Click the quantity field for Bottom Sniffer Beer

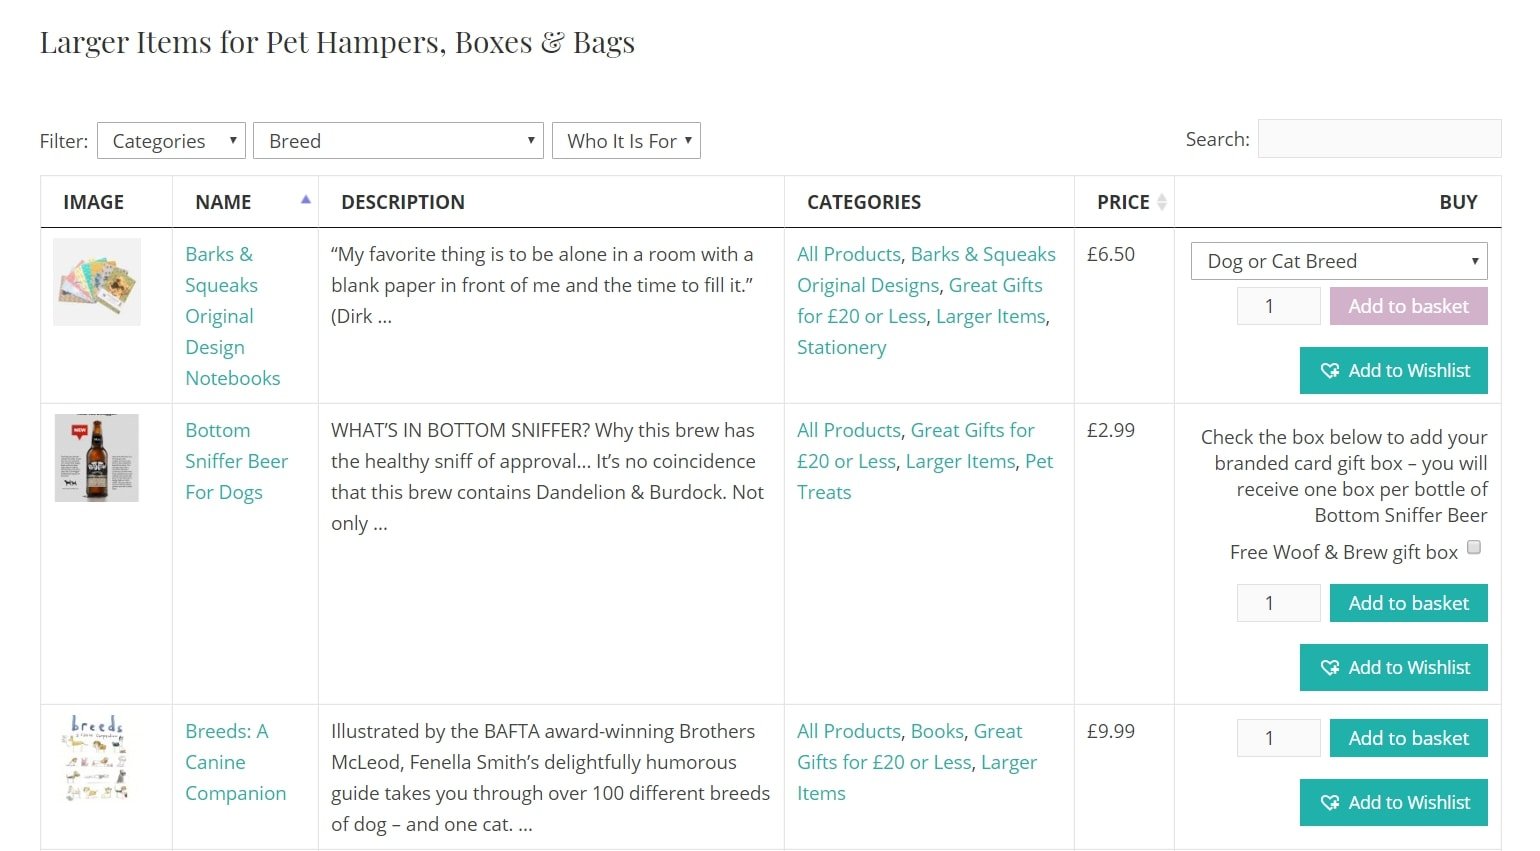(x=1278, y=602)
